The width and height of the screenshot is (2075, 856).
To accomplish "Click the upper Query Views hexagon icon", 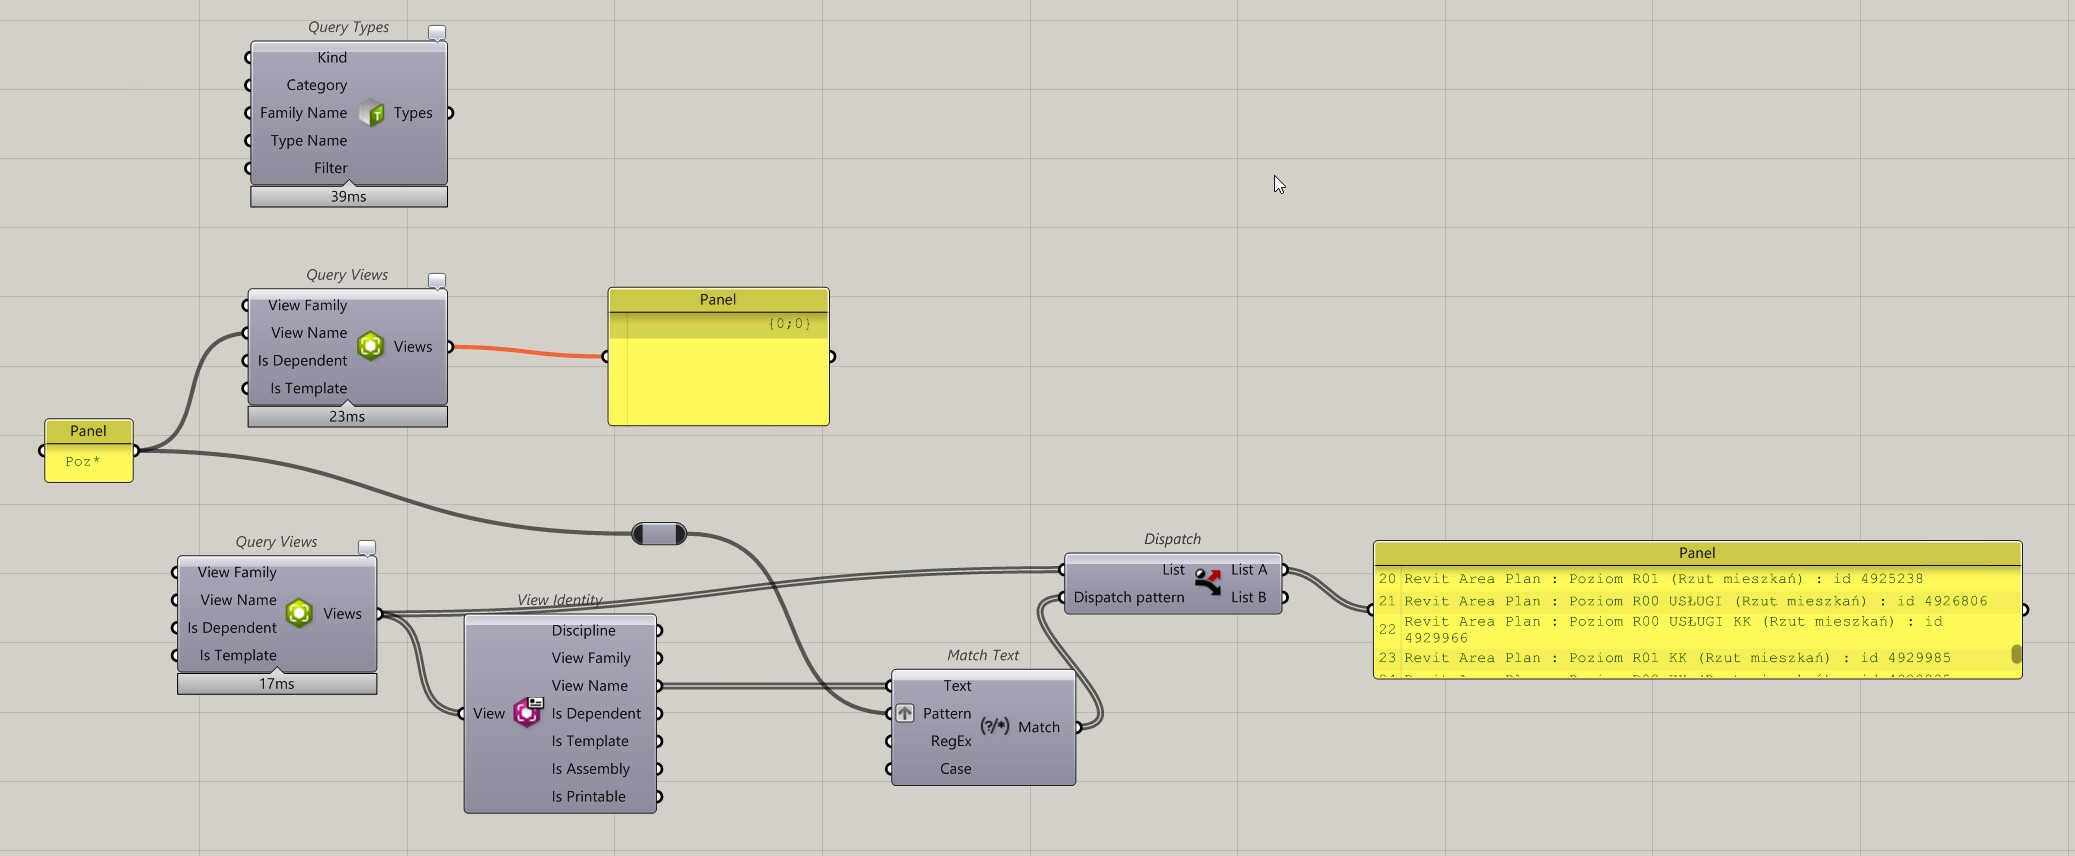I will tap(371, 346).
